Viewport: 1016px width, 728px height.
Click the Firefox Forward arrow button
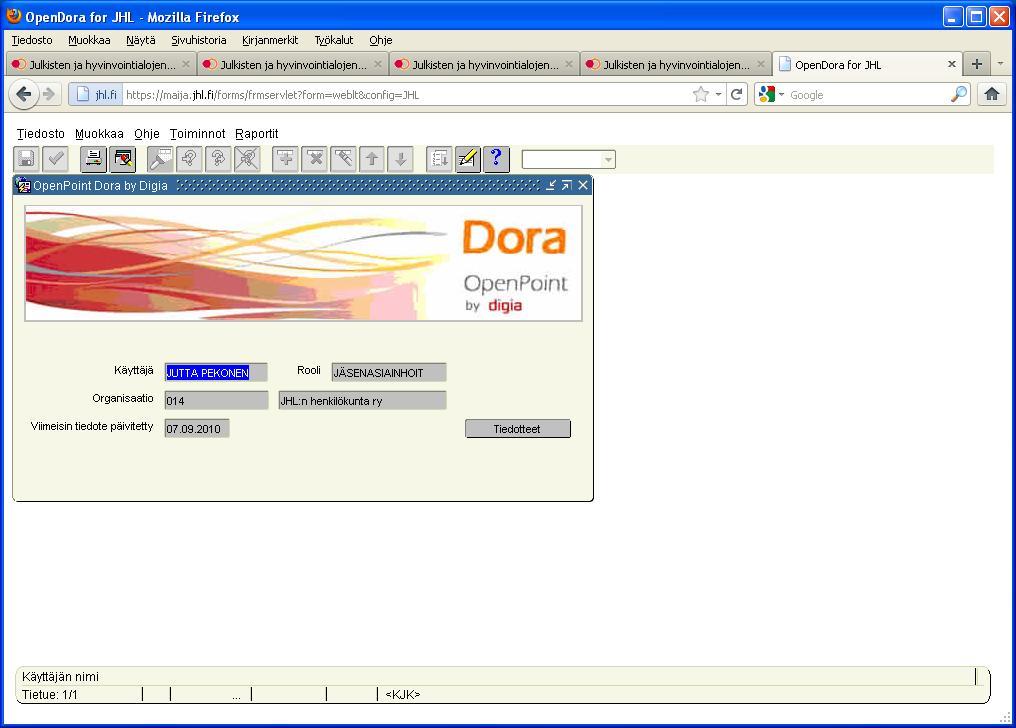pos(49,95)
